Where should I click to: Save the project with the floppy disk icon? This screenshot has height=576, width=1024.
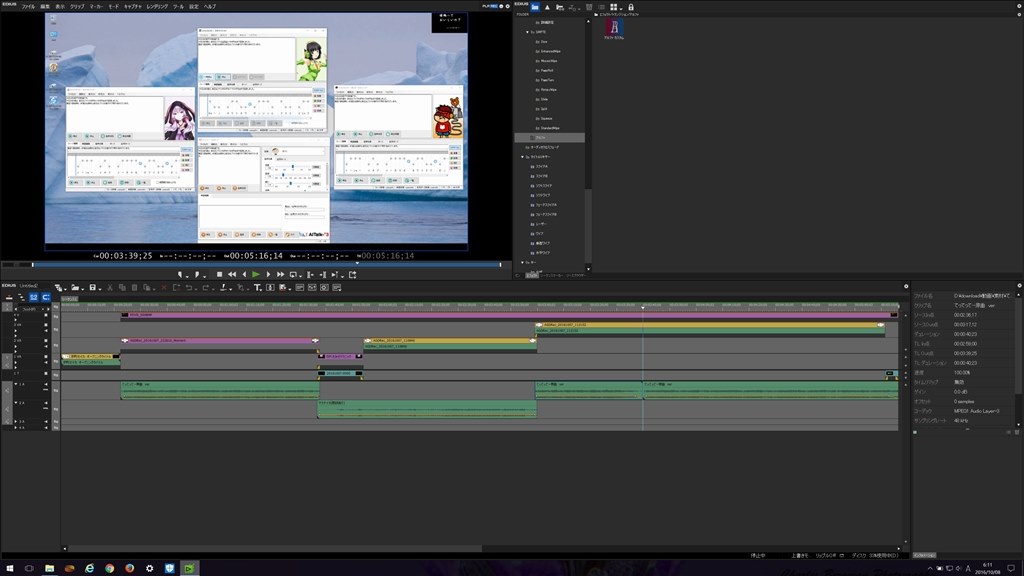pos(92,287)
